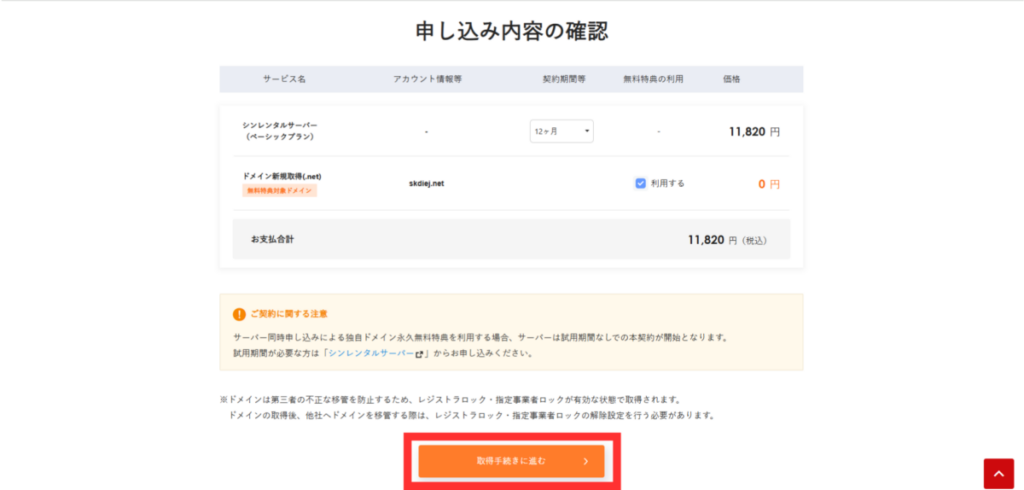Click the 申し込み内容の確認 page heading
Viewport: 1024px width, 490px height.
coord(512,31)
